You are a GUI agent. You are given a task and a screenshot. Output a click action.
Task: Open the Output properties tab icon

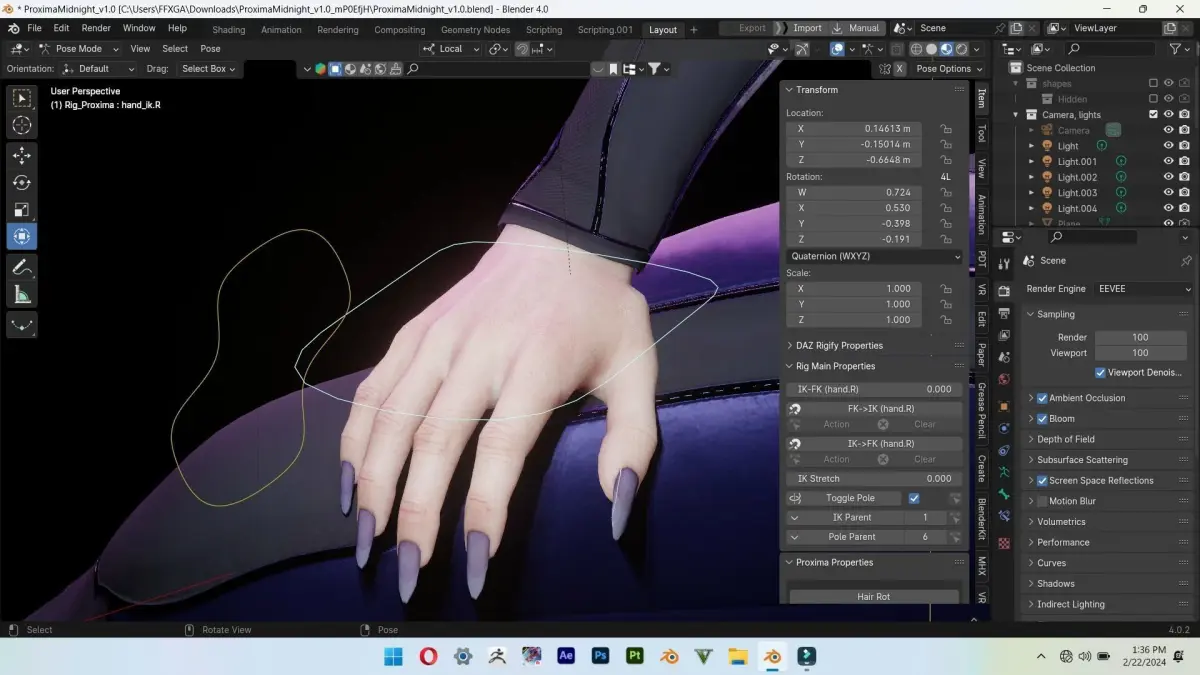click(1004, 314)
